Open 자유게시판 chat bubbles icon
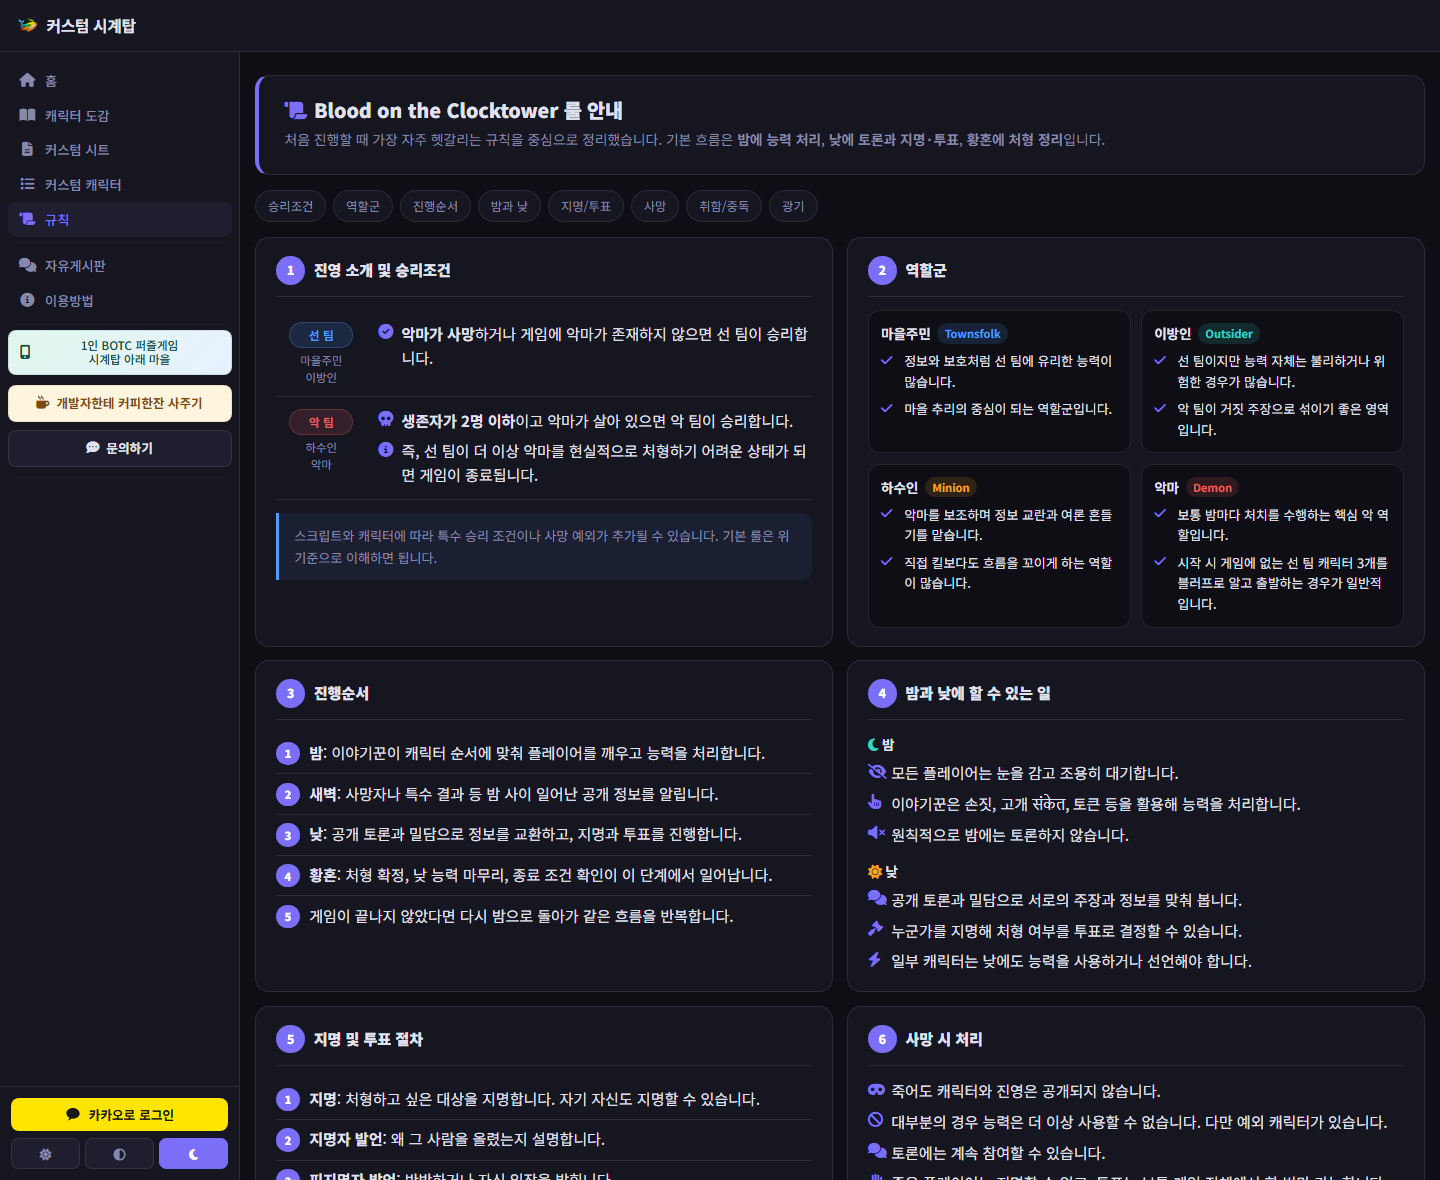 coord(27,265)
